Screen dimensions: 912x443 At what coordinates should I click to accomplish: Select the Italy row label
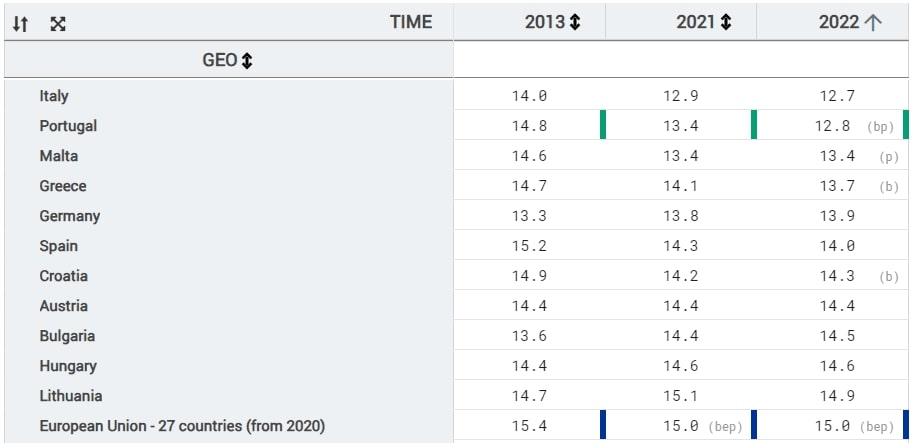pos(54,96)
